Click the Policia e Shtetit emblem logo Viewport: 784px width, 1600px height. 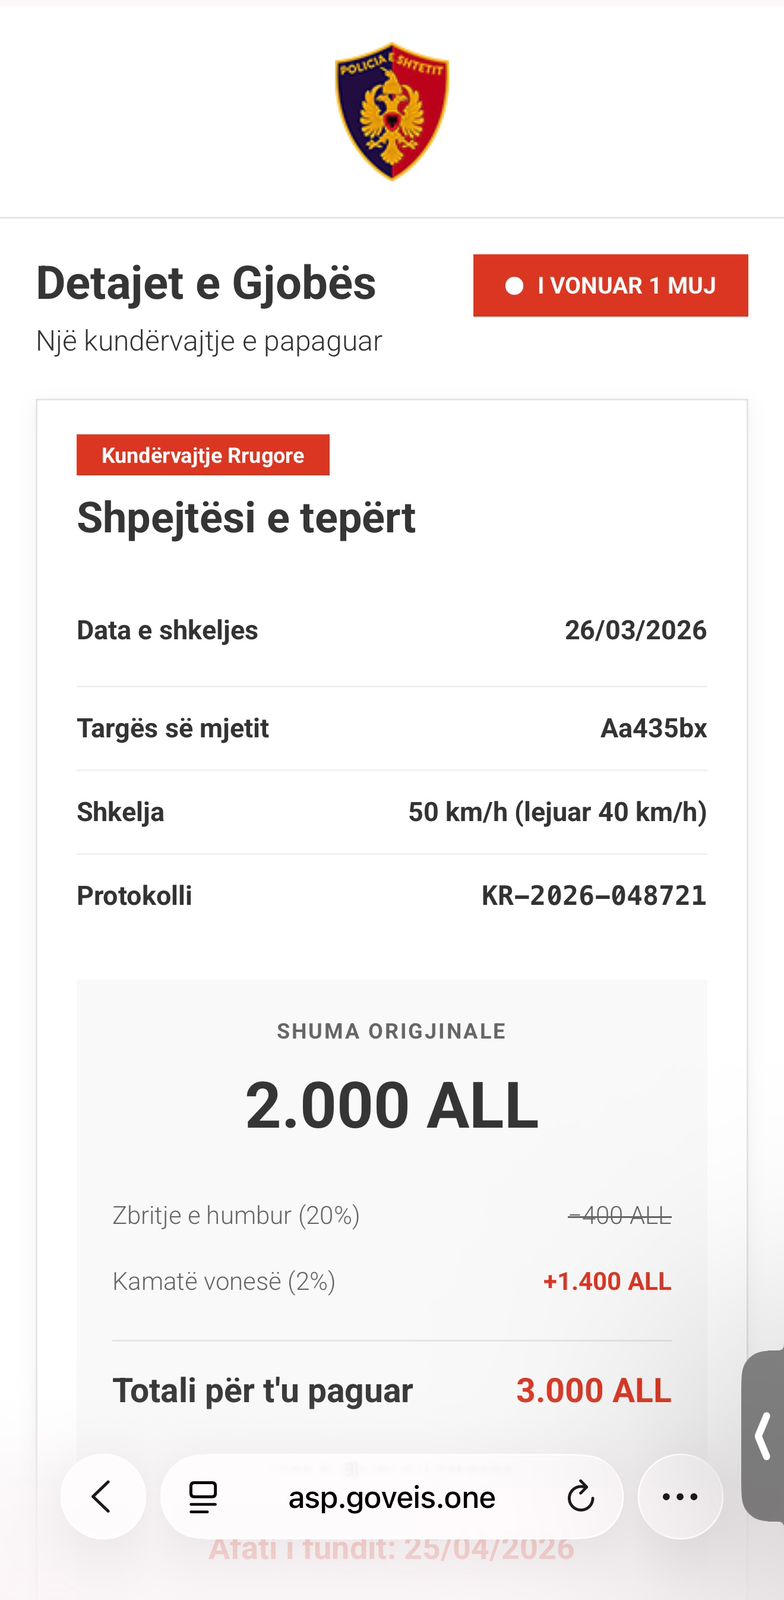[392, 115]
